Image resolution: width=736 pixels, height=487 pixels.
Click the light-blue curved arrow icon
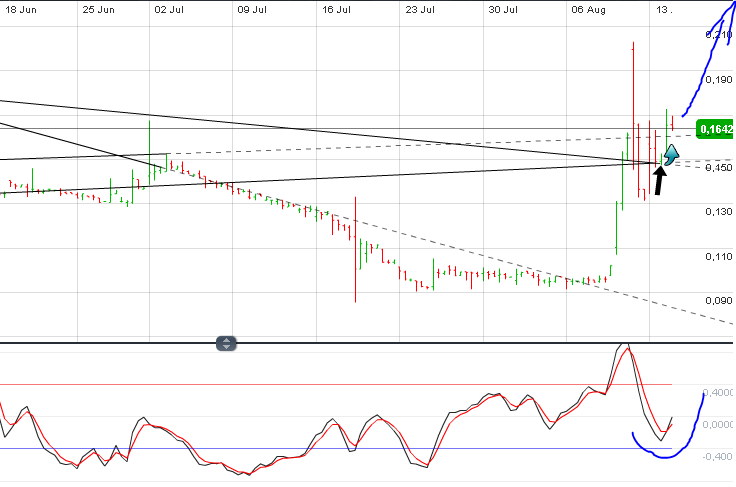pos(672,153)
